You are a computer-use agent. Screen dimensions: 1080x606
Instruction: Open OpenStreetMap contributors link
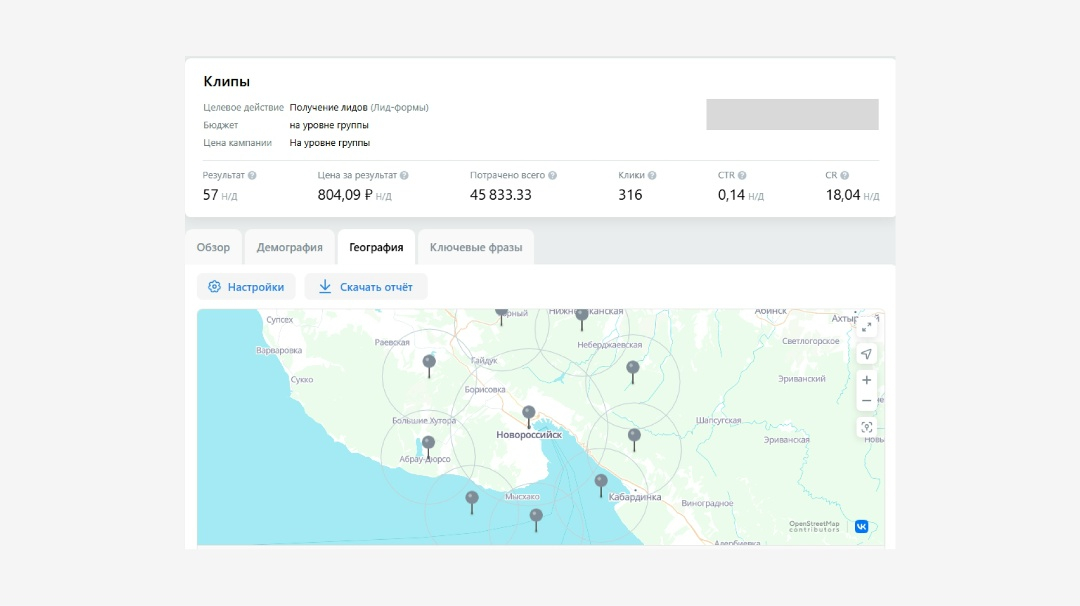(x=814, y=526)
